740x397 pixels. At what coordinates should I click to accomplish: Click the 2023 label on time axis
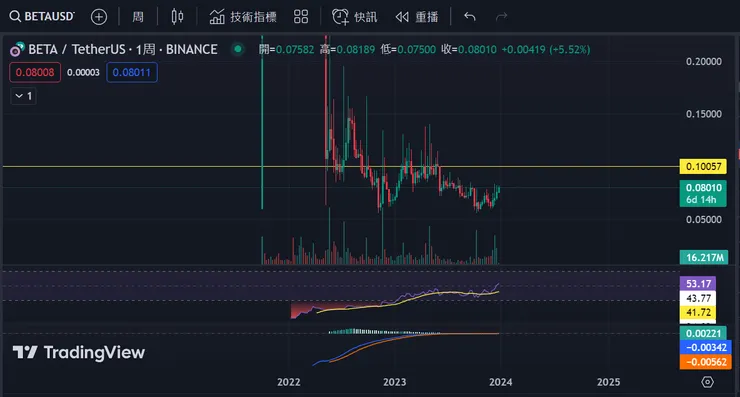[x=395, y=382]
